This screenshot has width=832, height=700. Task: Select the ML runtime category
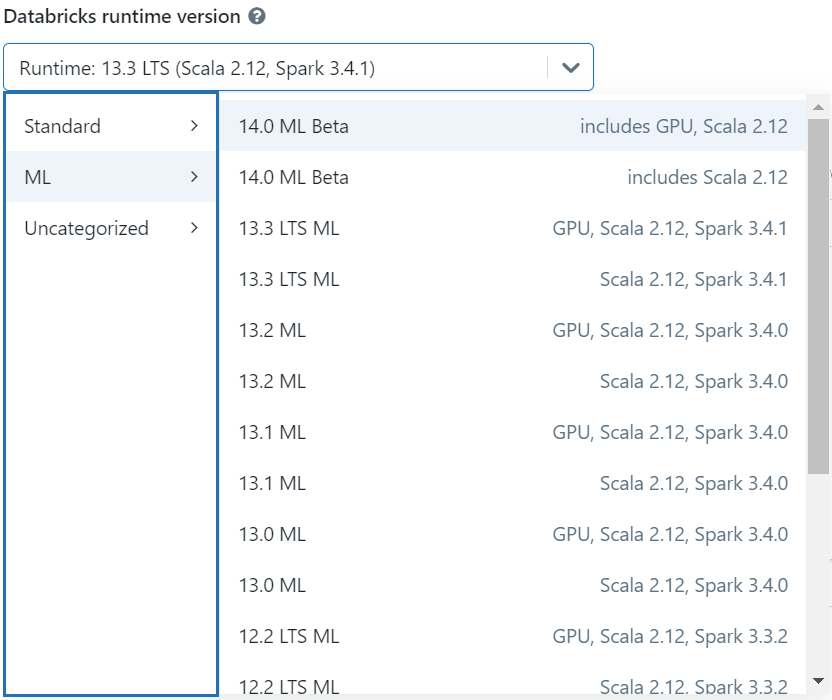pos(111,177)
